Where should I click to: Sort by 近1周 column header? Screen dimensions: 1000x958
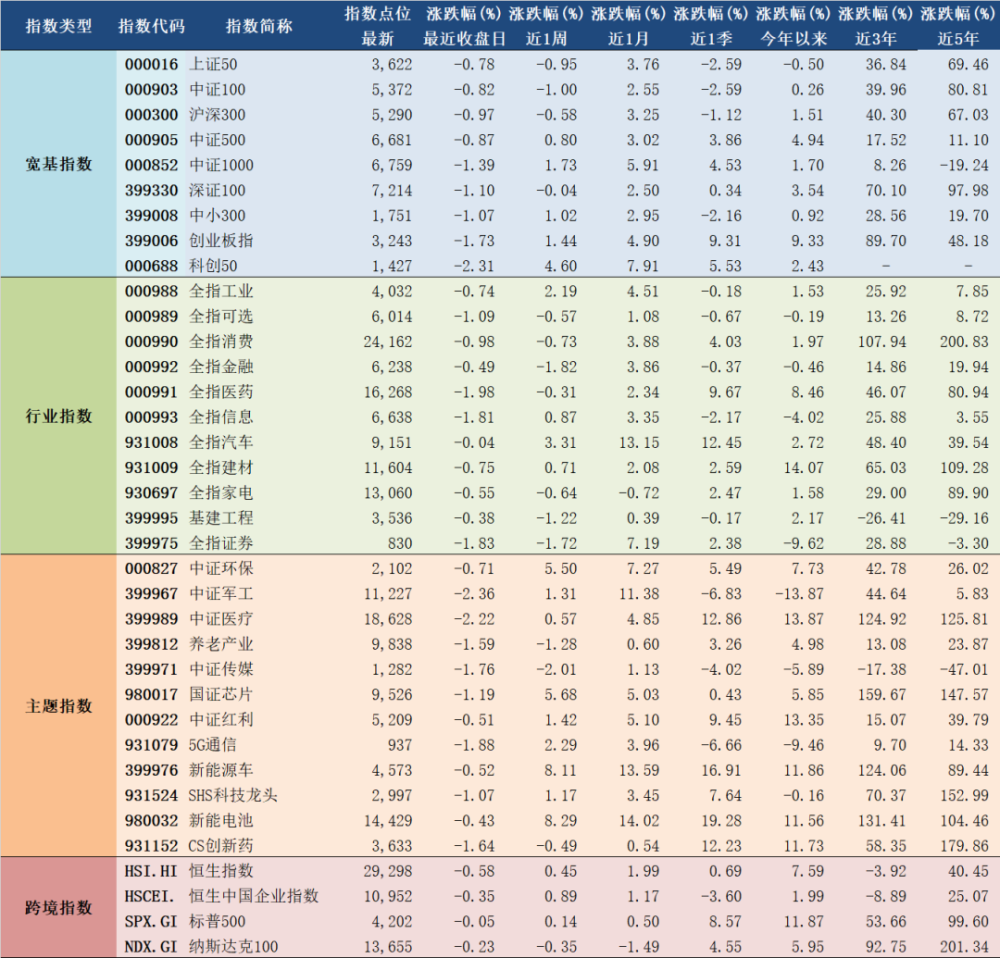click(543, 24)
